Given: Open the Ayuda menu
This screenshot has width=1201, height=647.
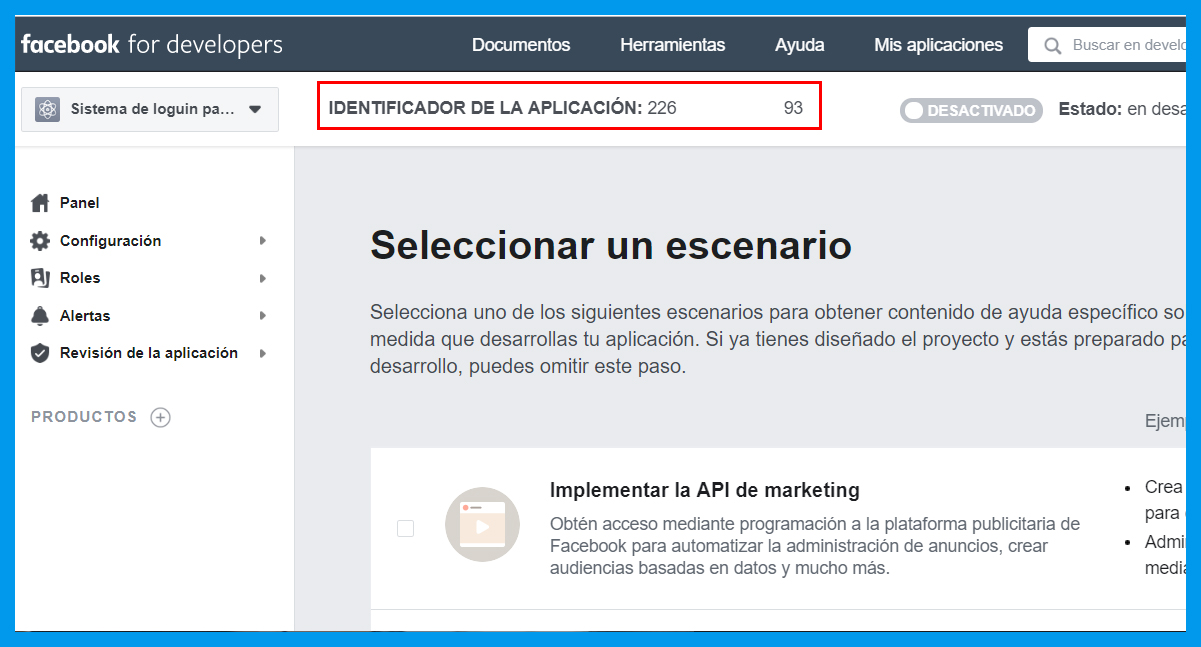Looking at the screenshot, I should point(800,45).
